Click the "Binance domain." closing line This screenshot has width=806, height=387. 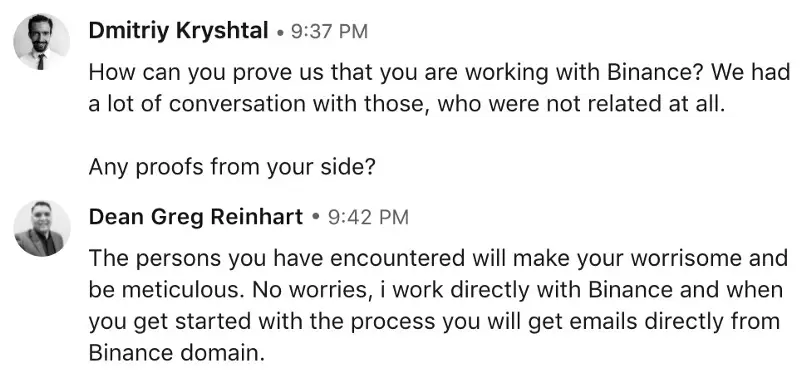click(177, 353)
